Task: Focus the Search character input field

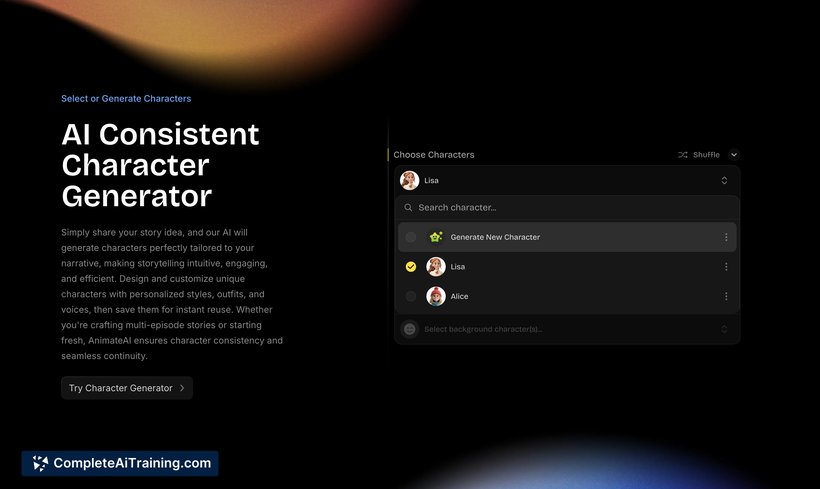Action: (567, 208)
